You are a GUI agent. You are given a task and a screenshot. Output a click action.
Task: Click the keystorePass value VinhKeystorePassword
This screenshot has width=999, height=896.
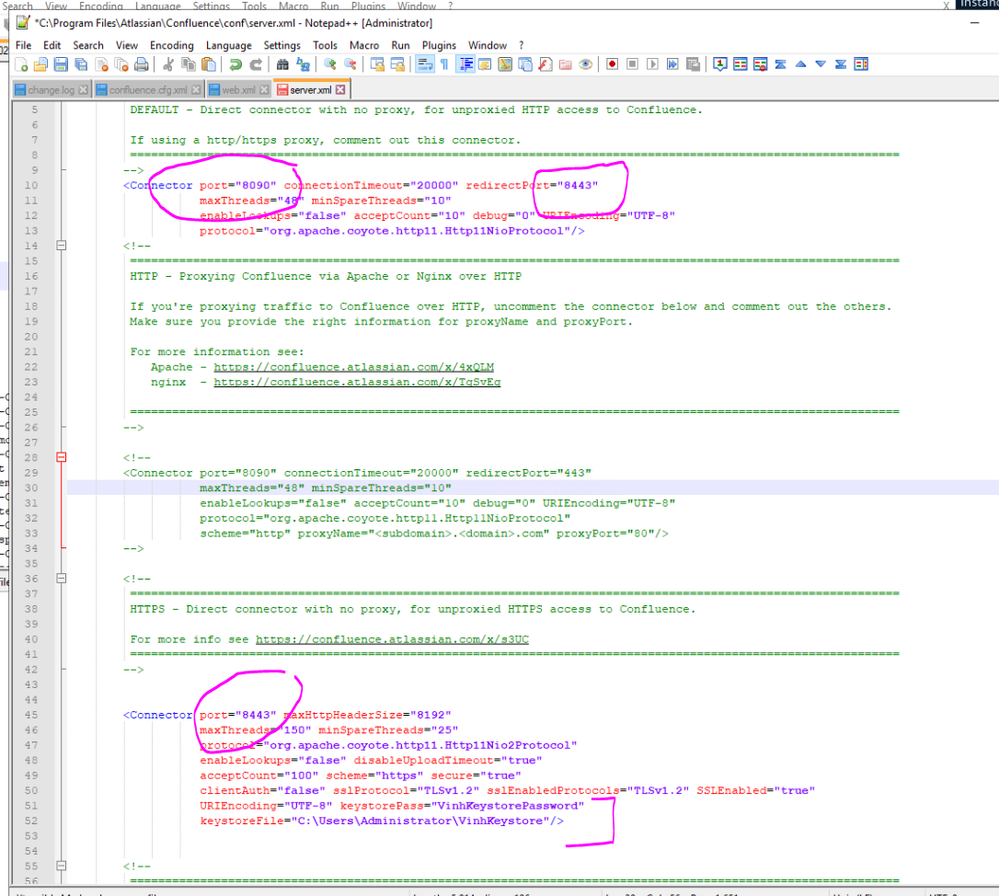coord(508,806)
